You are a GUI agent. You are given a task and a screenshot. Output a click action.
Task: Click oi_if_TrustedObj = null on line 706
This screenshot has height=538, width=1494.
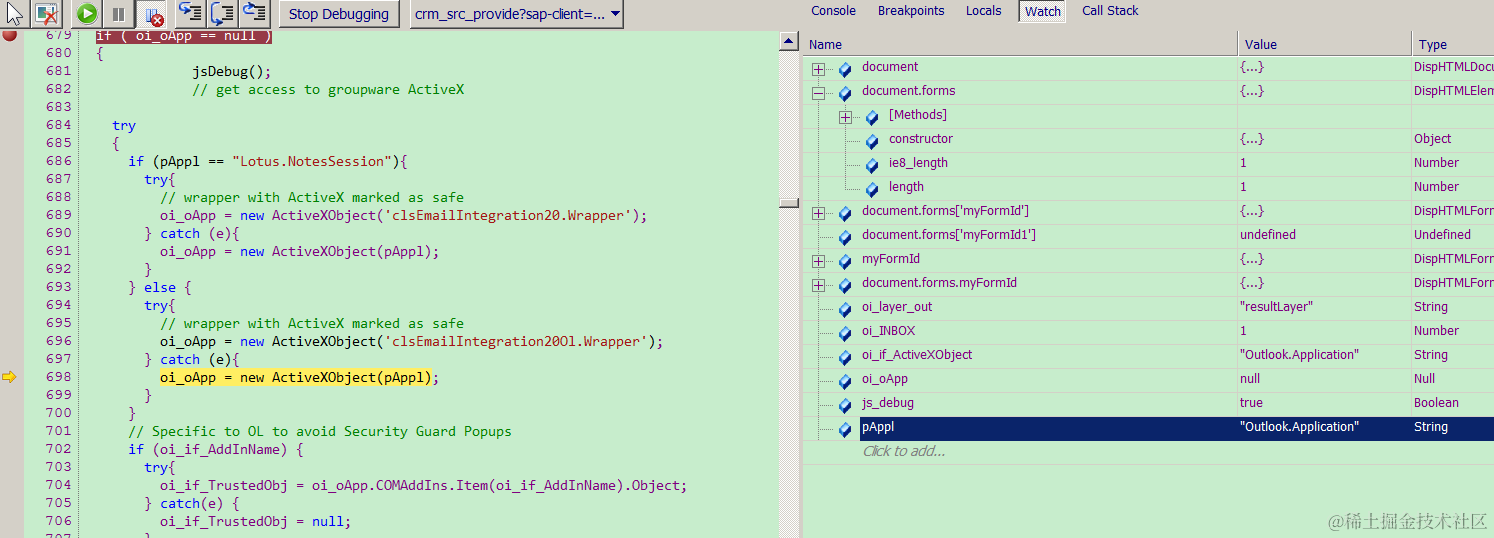coord(255,521)
